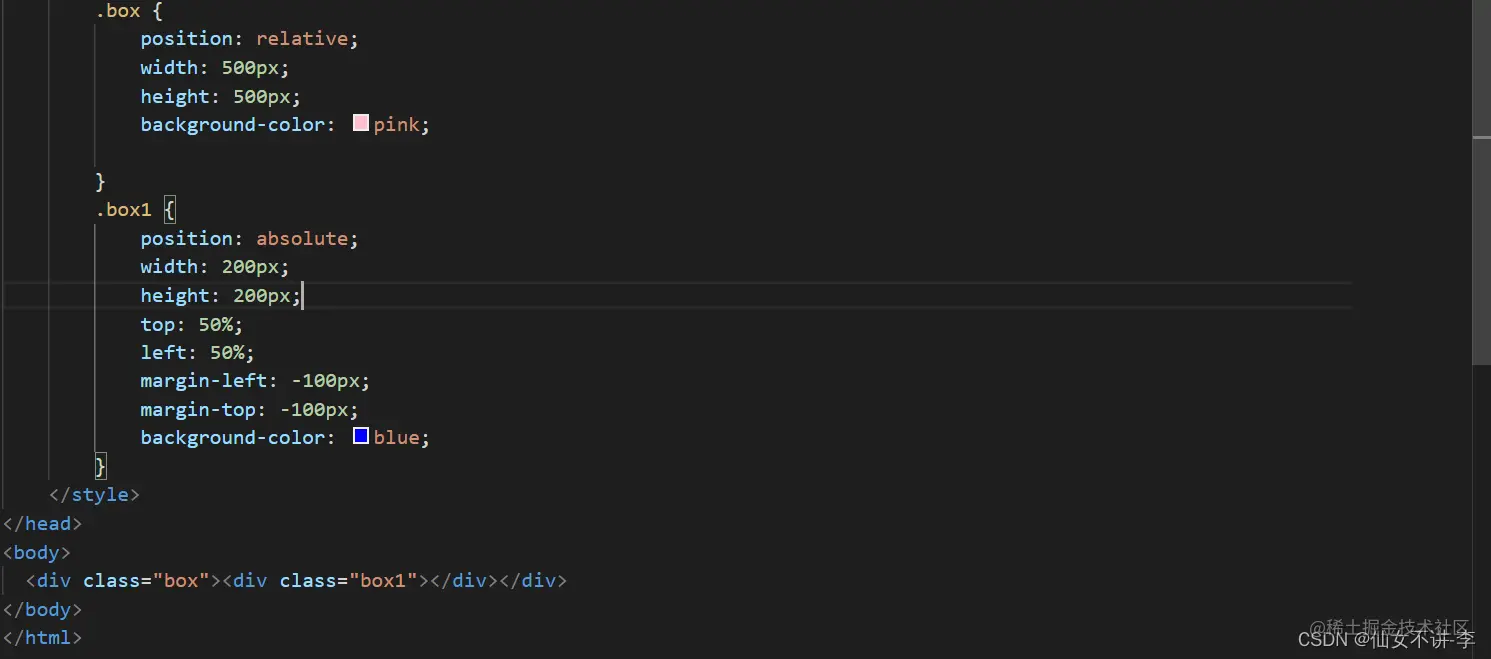Click the word 'pink' color value
1491x659 pixels.
[x=396, y=125]
